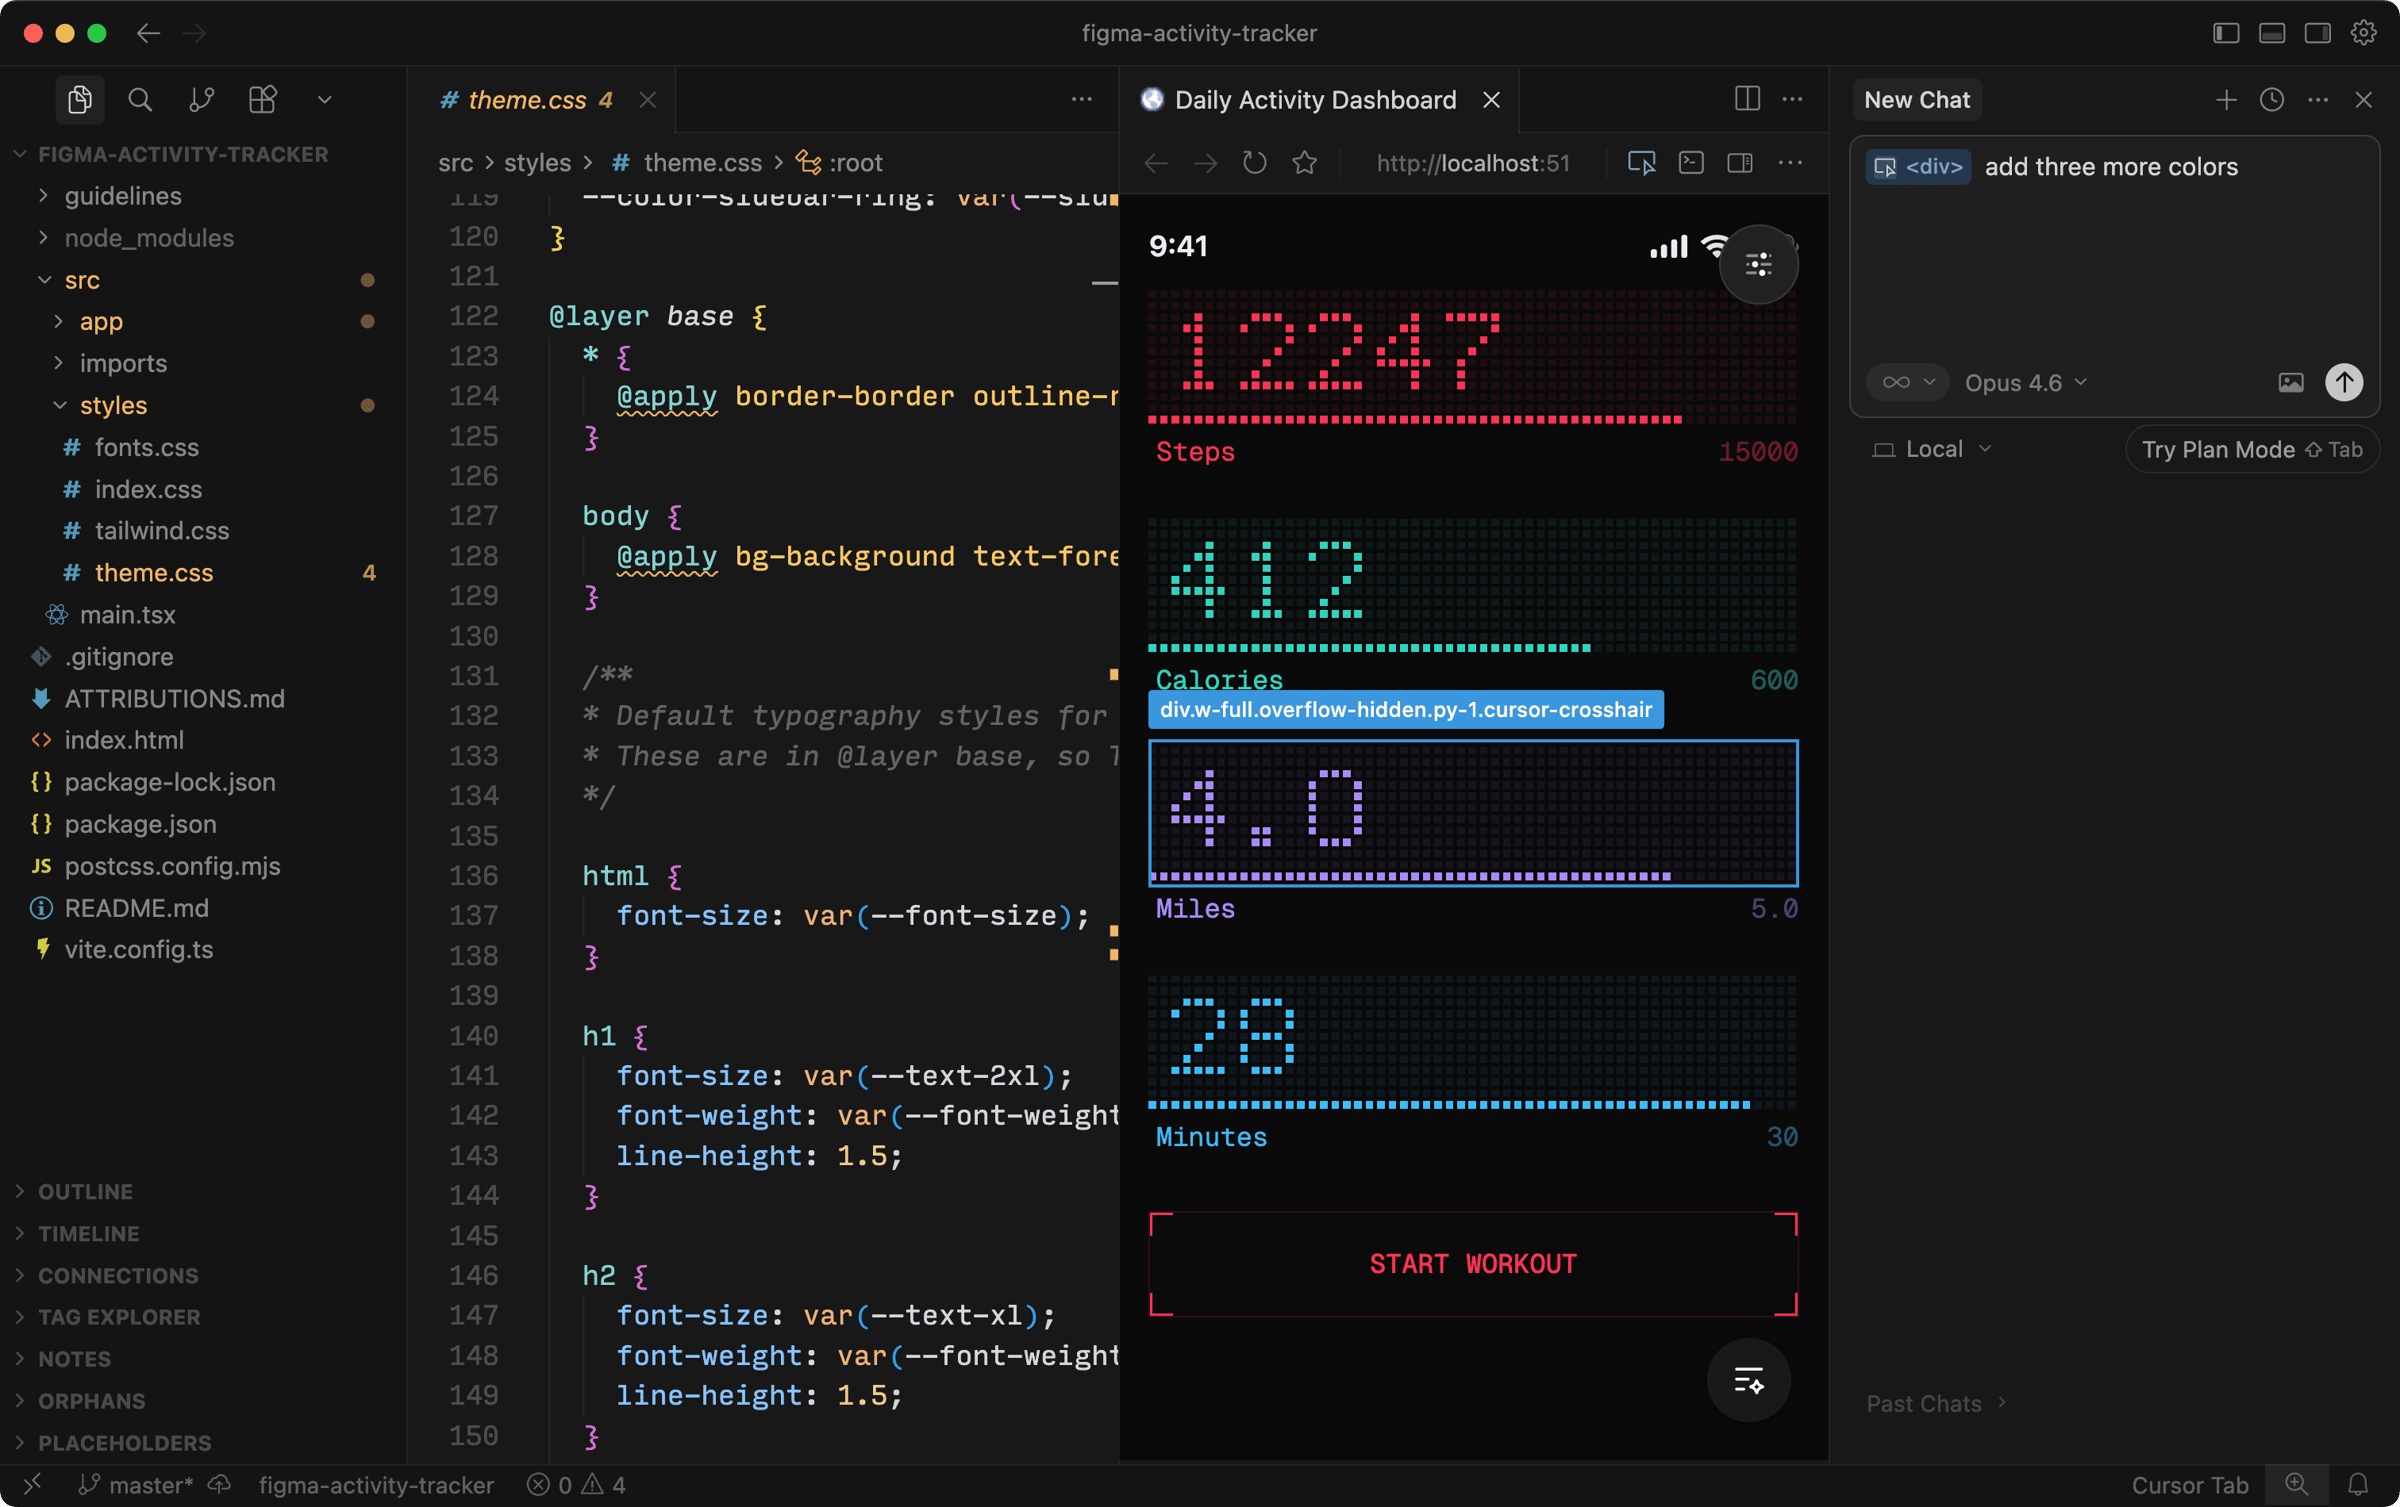
Task: Toggle the primary sidebar layout button
Action: pyautogui.click(x=2226, y=33)
